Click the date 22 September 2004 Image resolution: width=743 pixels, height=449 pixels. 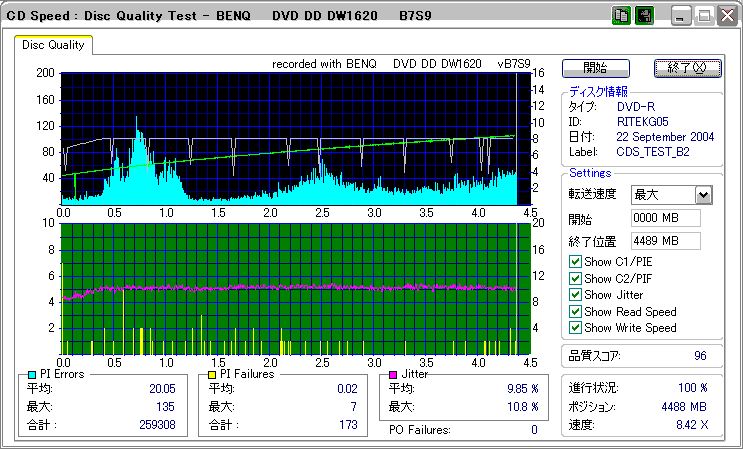pos(665,137)
